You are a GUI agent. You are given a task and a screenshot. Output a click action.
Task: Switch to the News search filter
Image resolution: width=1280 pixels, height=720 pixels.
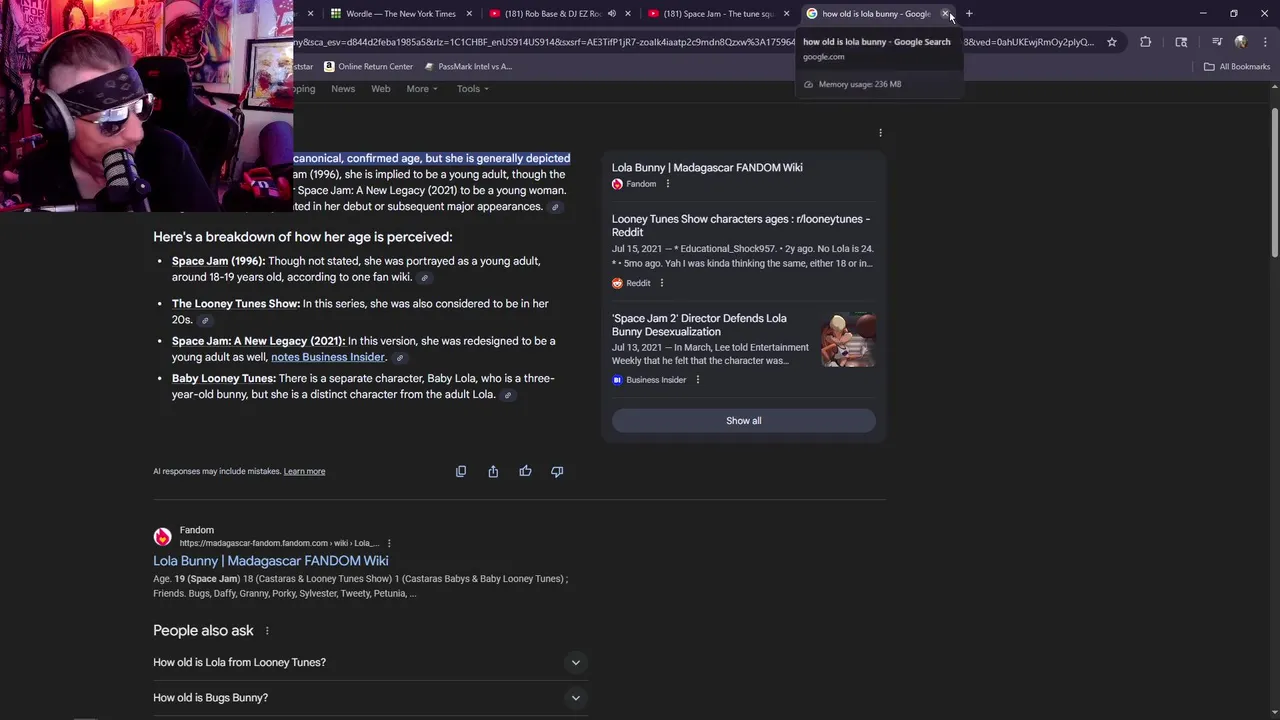(x=343, y=89)
